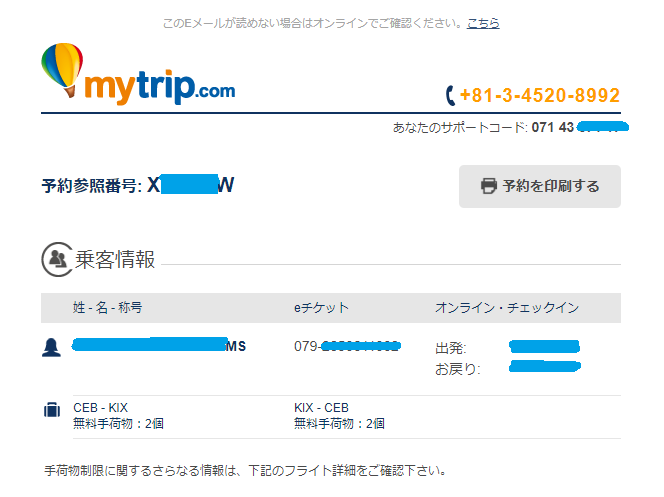The height and width of the screenshot is (497, 664).
Task: Click the eチケット number 079
Action: click(x=347, y=346)
